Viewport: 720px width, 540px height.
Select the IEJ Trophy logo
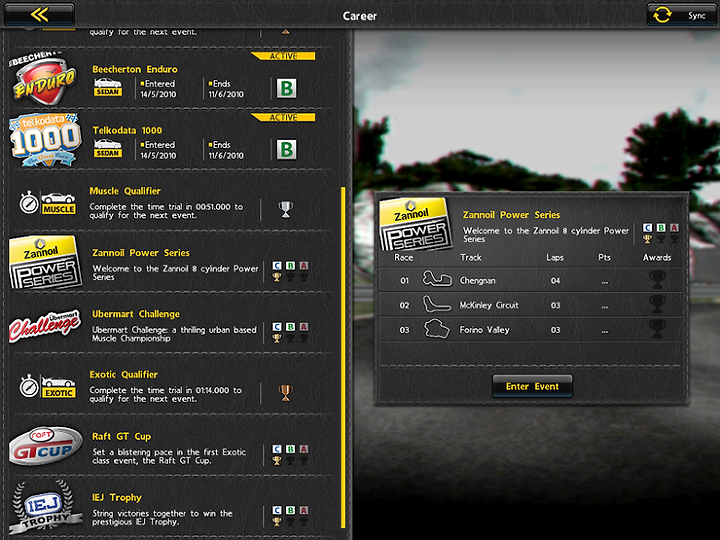coord(44,507)
